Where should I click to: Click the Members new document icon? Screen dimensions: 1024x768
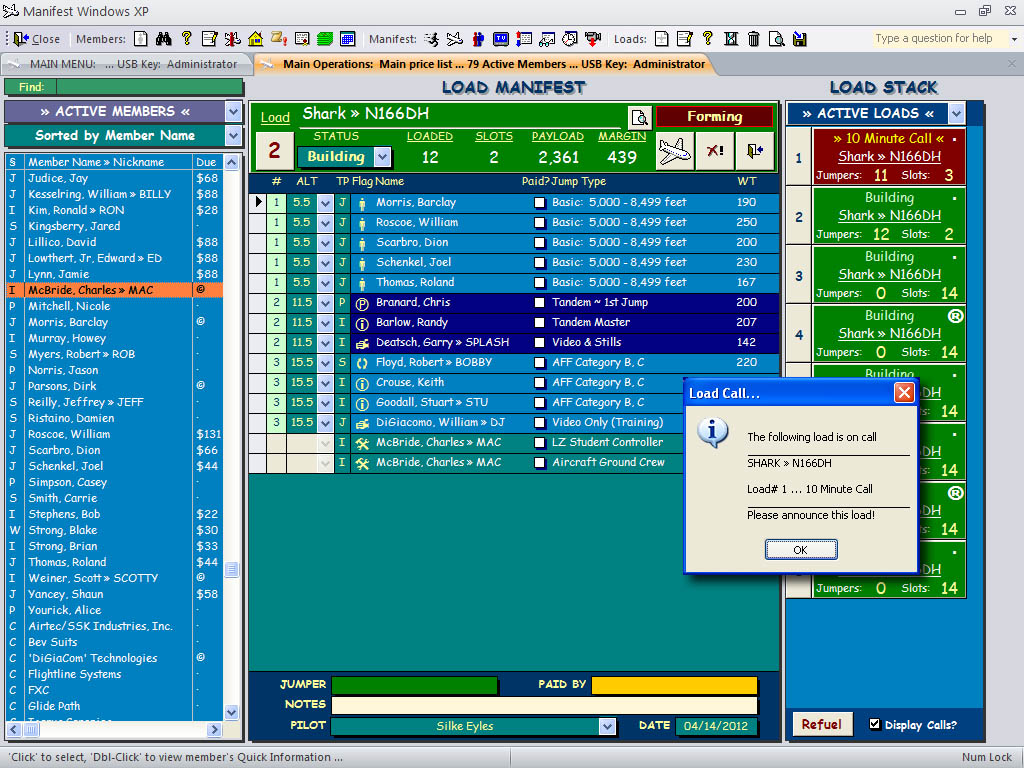point(140,39)
